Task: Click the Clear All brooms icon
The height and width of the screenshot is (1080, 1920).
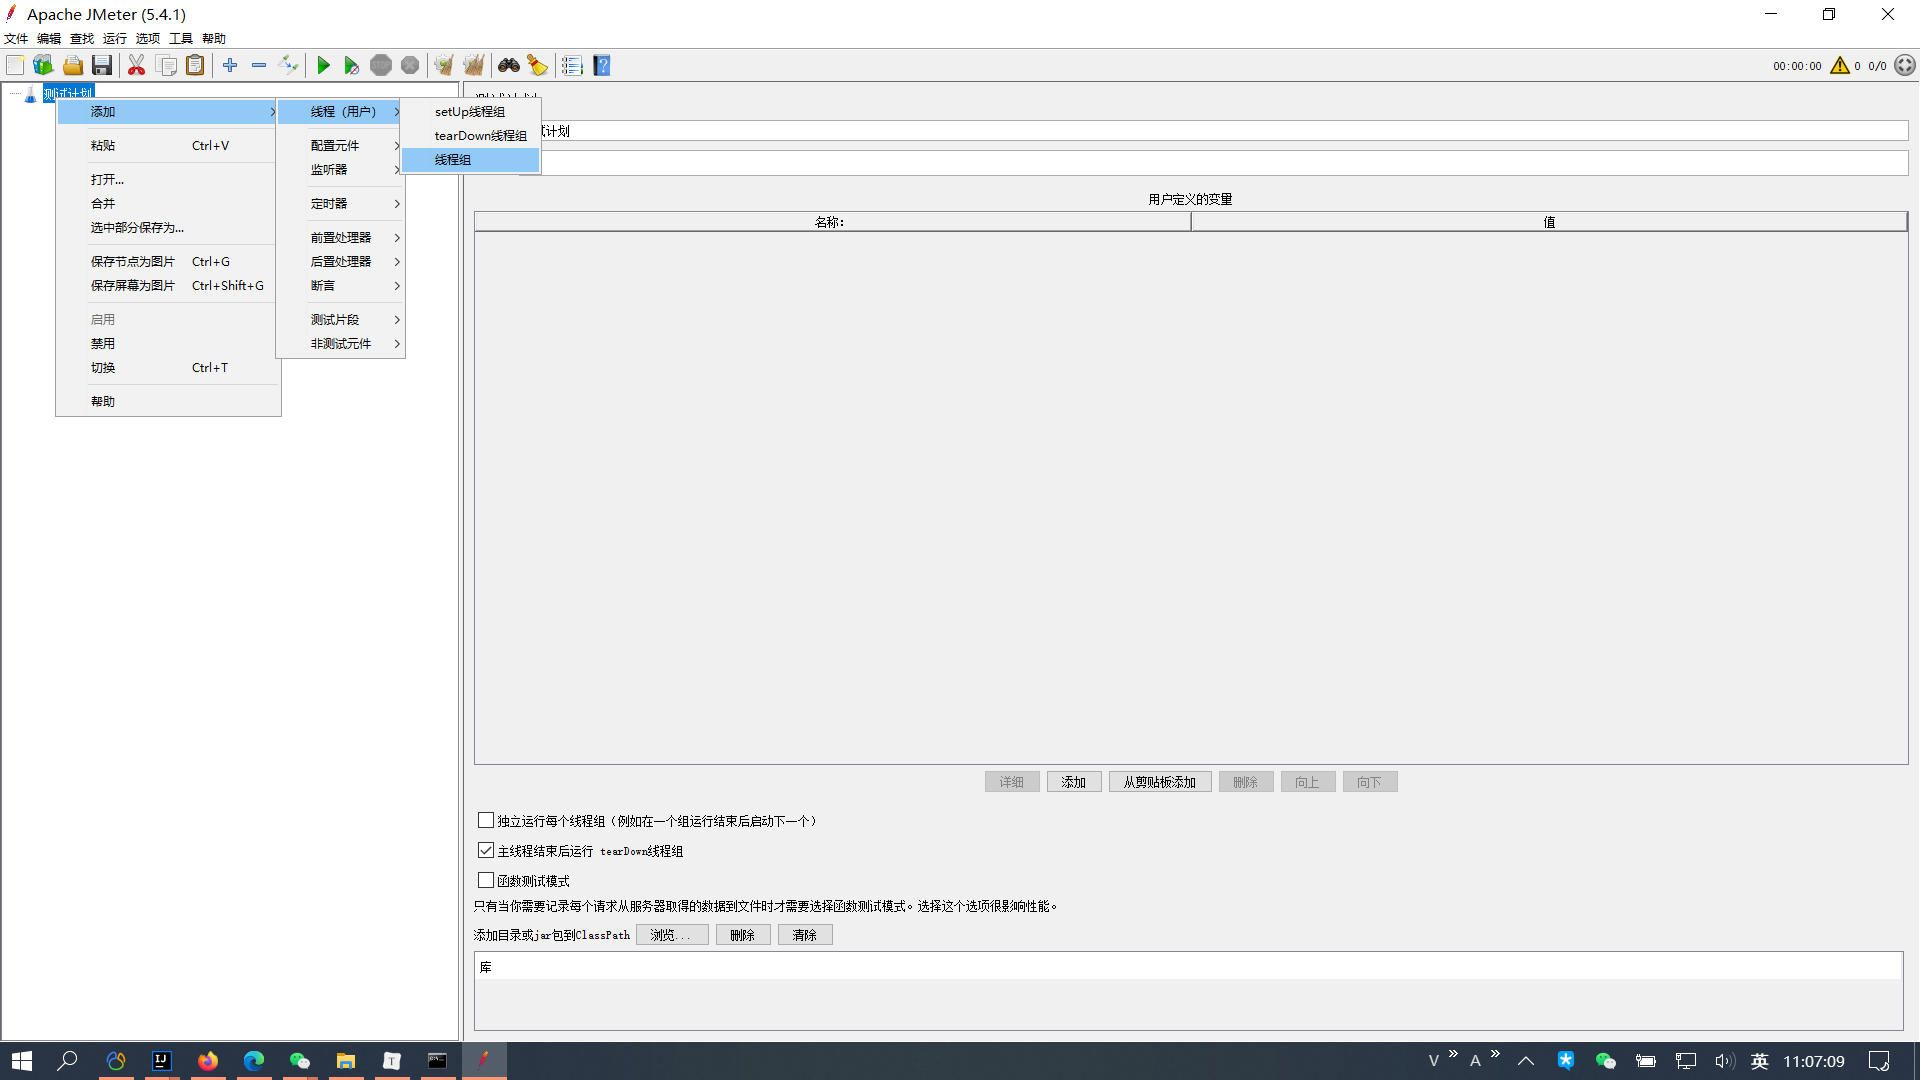Action: tap(474, 65)
